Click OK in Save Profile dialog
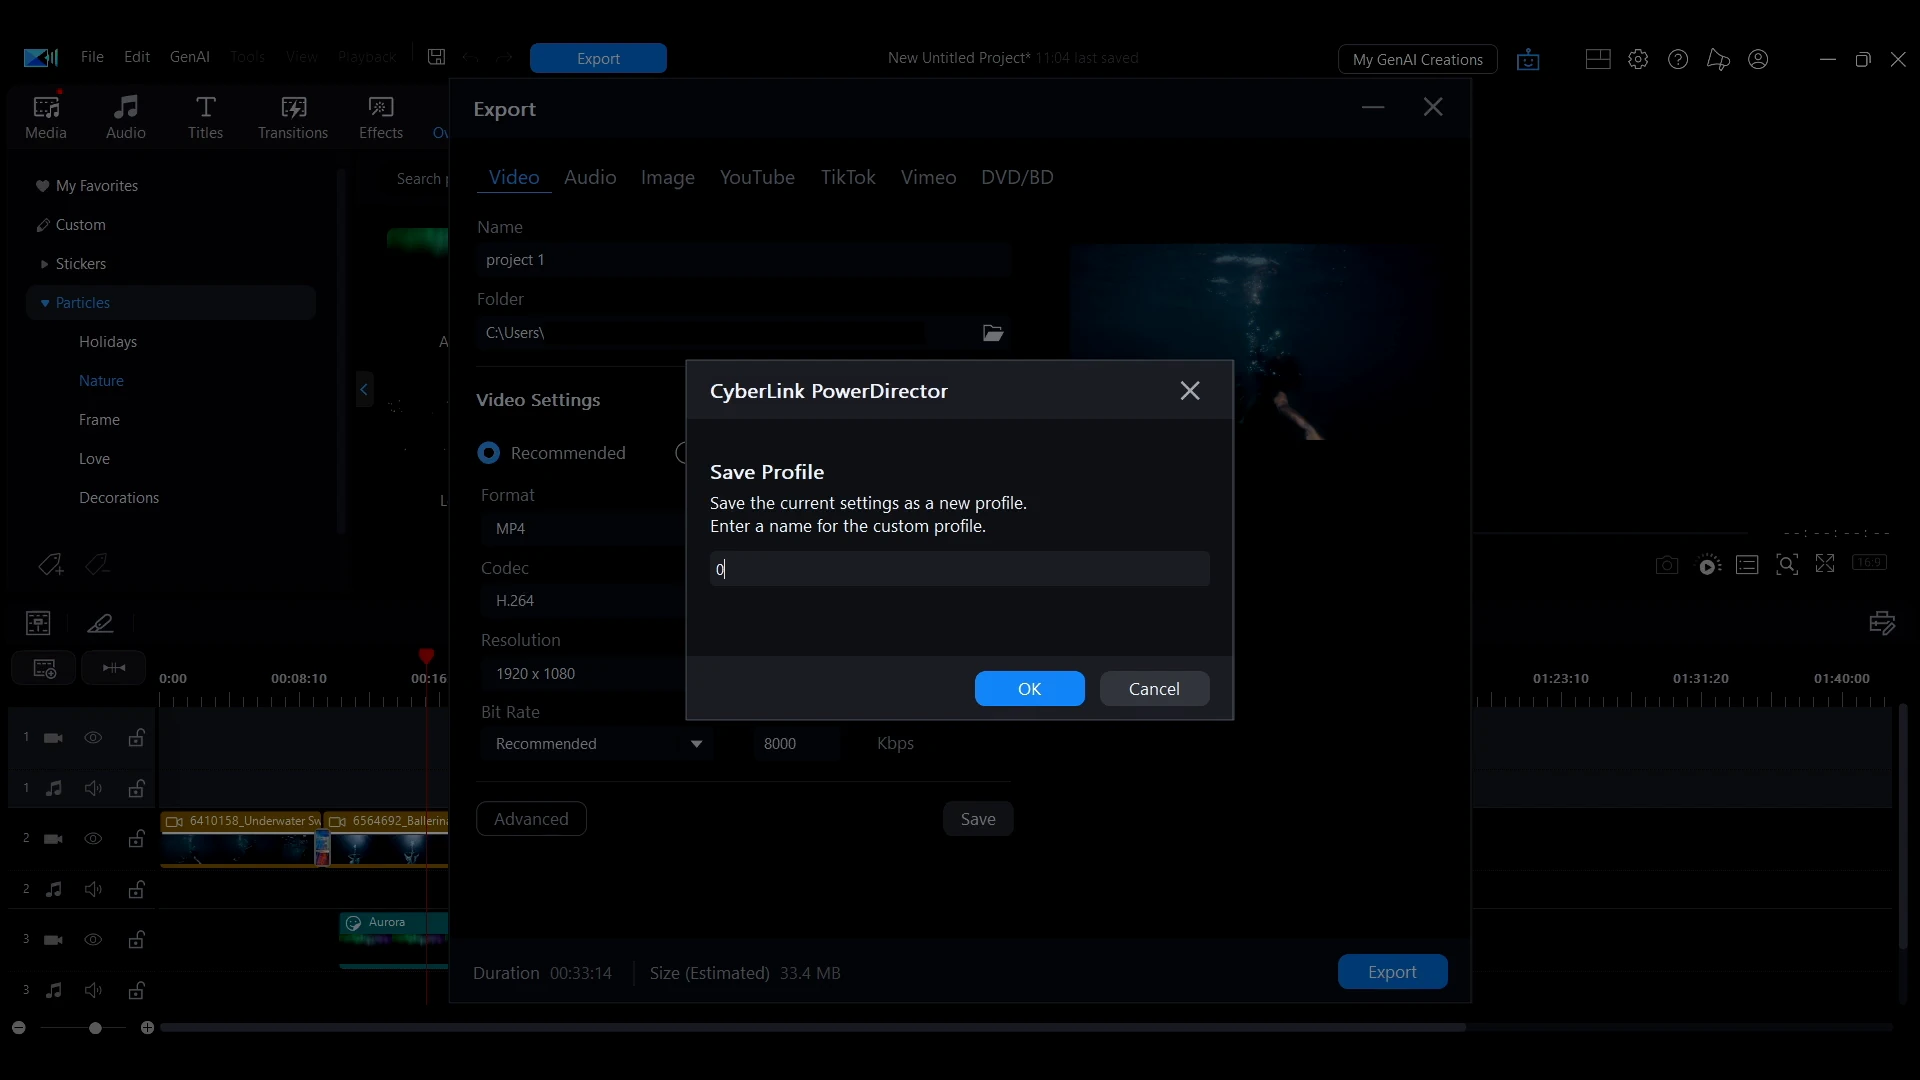 (1029, 689)
